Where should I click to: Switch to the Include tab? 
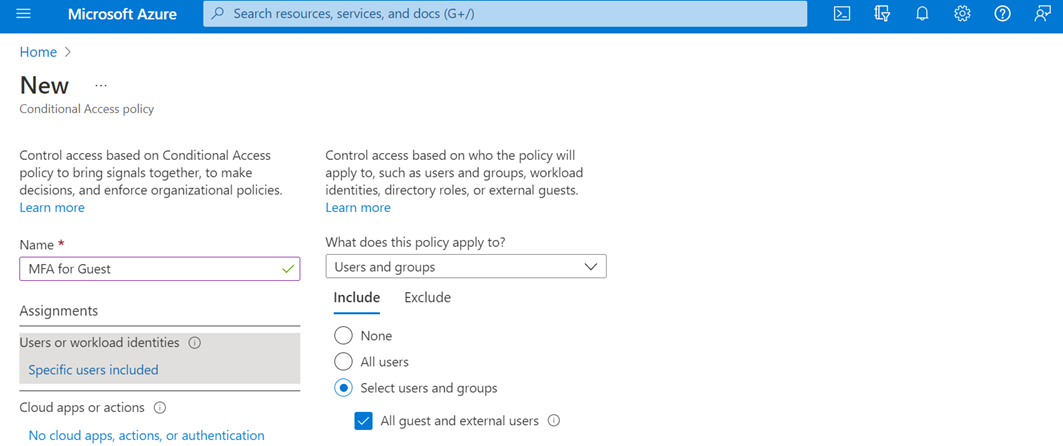pyautogui.click(x=357, y=298)
